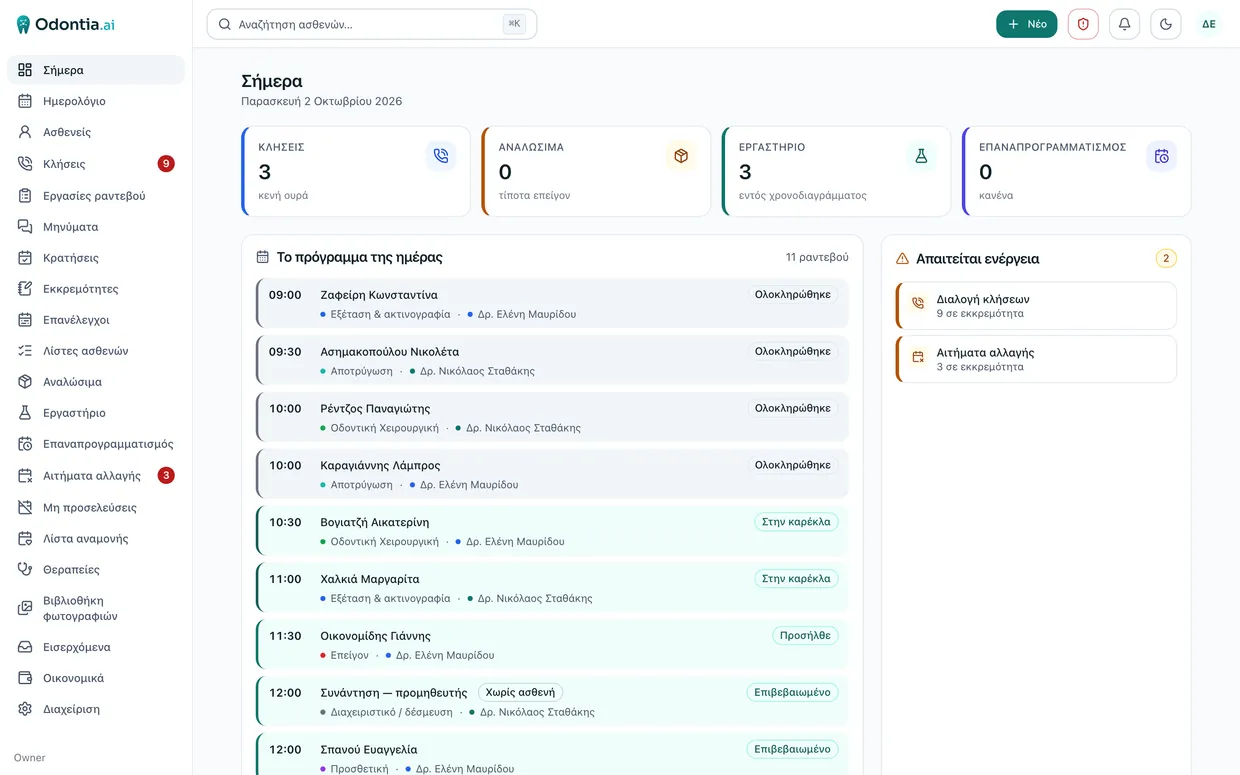Click the phone icon on Κλήσεις card

[x=441, y=156]
